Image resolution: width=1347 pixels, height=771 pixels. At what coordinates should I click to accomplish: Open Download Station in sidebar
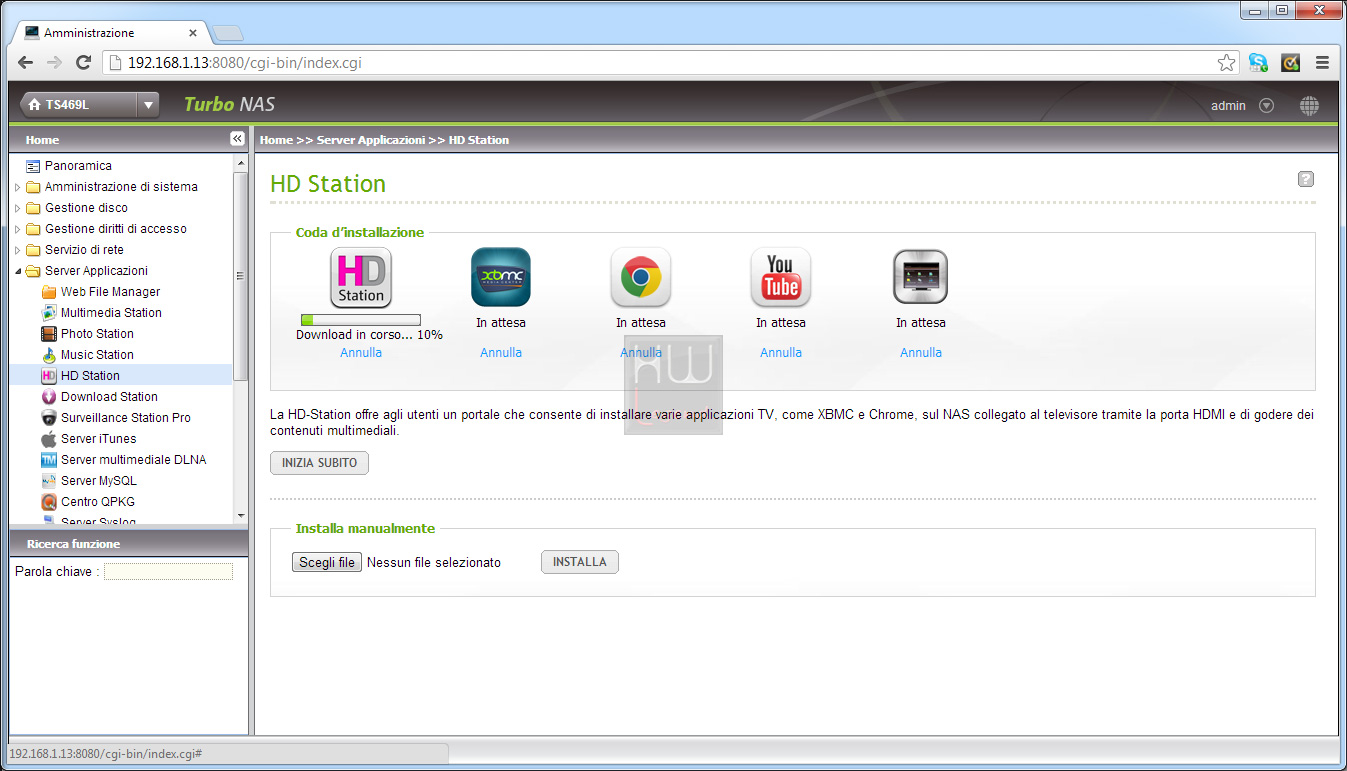point(109,397)
